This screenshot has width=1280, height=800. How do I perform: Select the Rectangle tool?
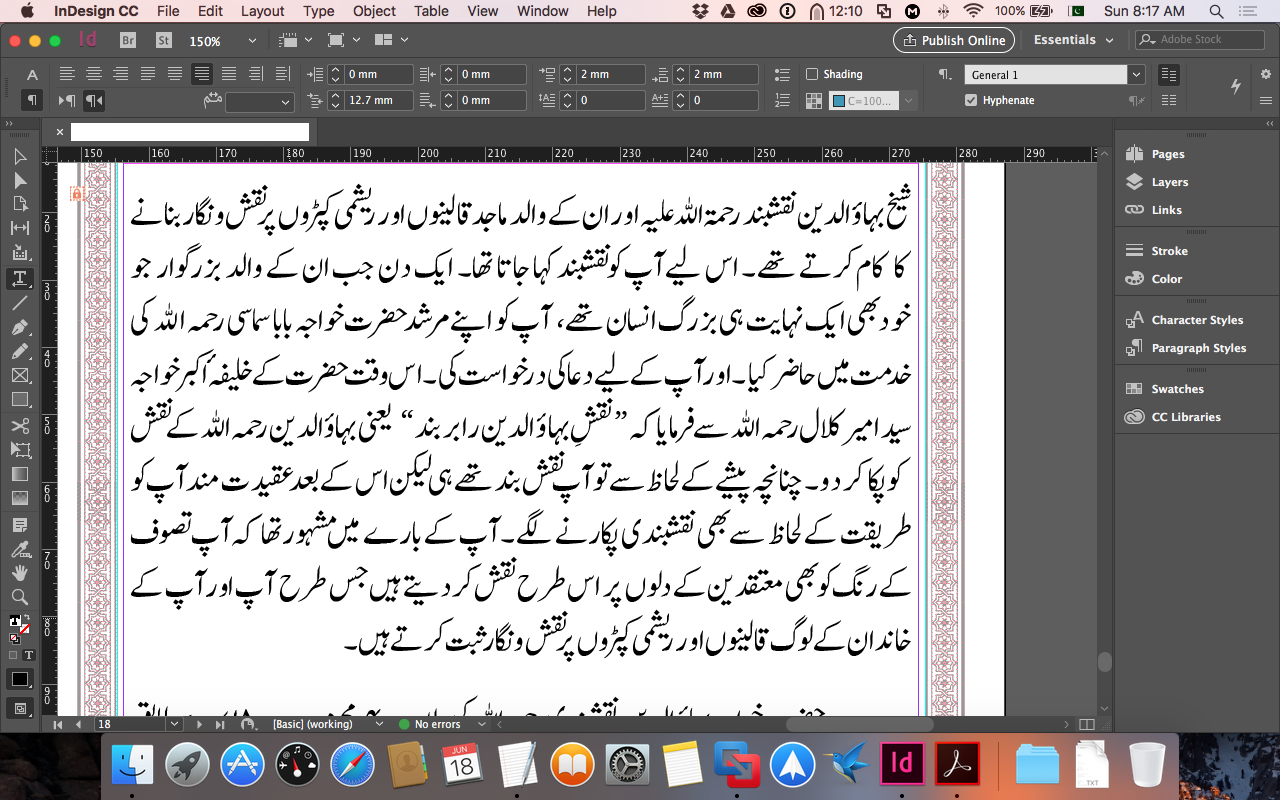[20, 400]
